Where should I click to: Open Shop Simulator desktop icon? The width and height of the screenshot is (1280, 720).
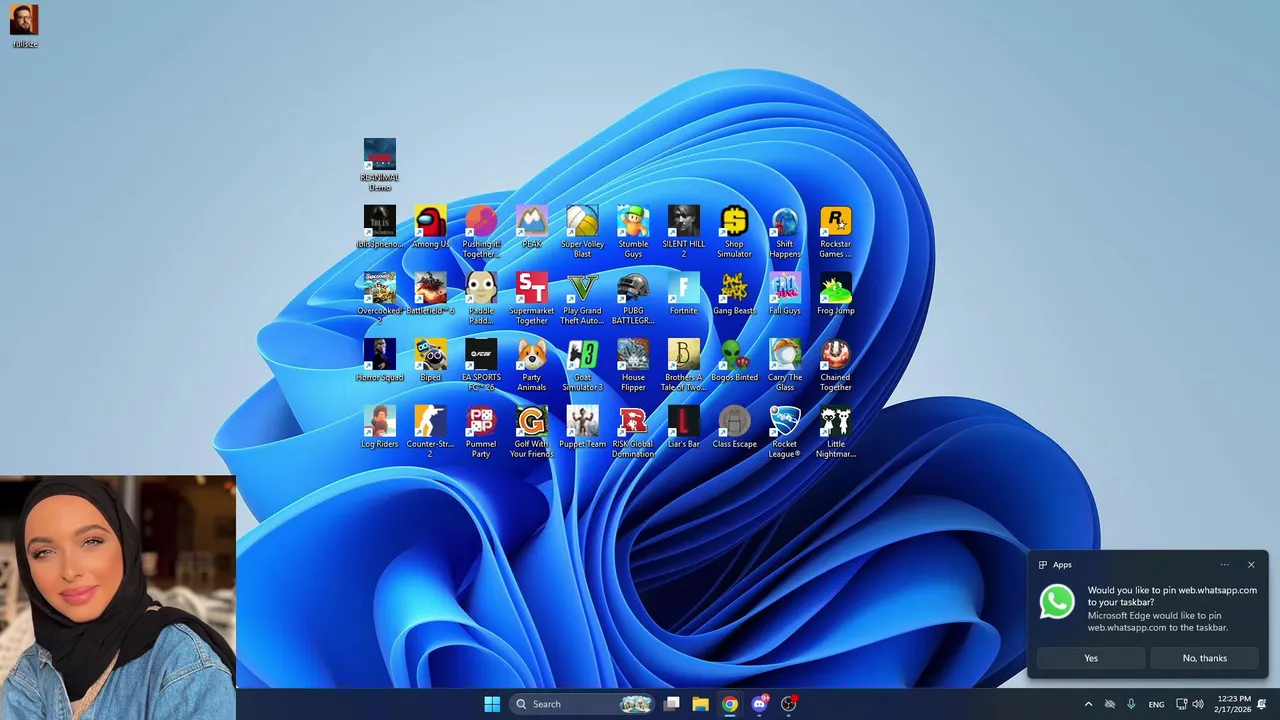tap(735, 232)
